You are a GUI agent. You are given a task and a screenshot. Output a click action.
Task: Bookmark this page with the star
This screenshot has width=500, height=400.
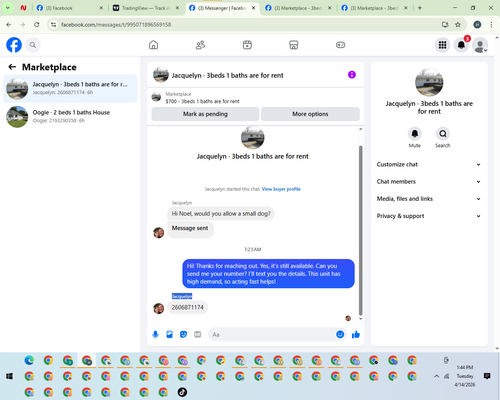coord(458,24)
